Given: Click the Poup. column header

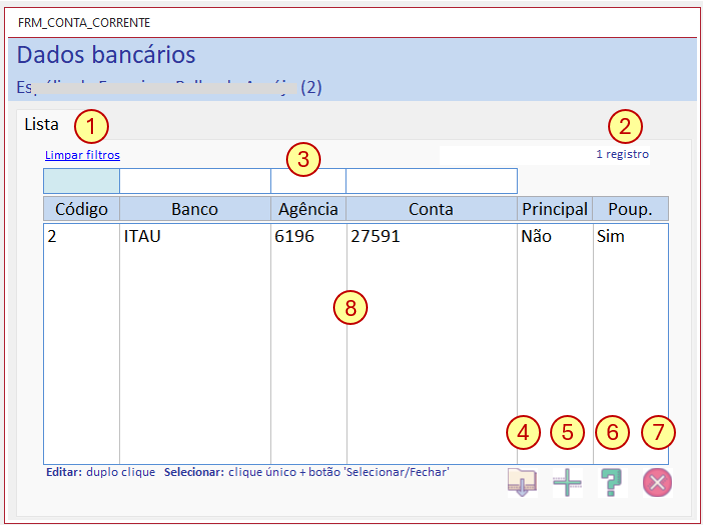Looking at the screenshot, I should [x=630, y=209].
